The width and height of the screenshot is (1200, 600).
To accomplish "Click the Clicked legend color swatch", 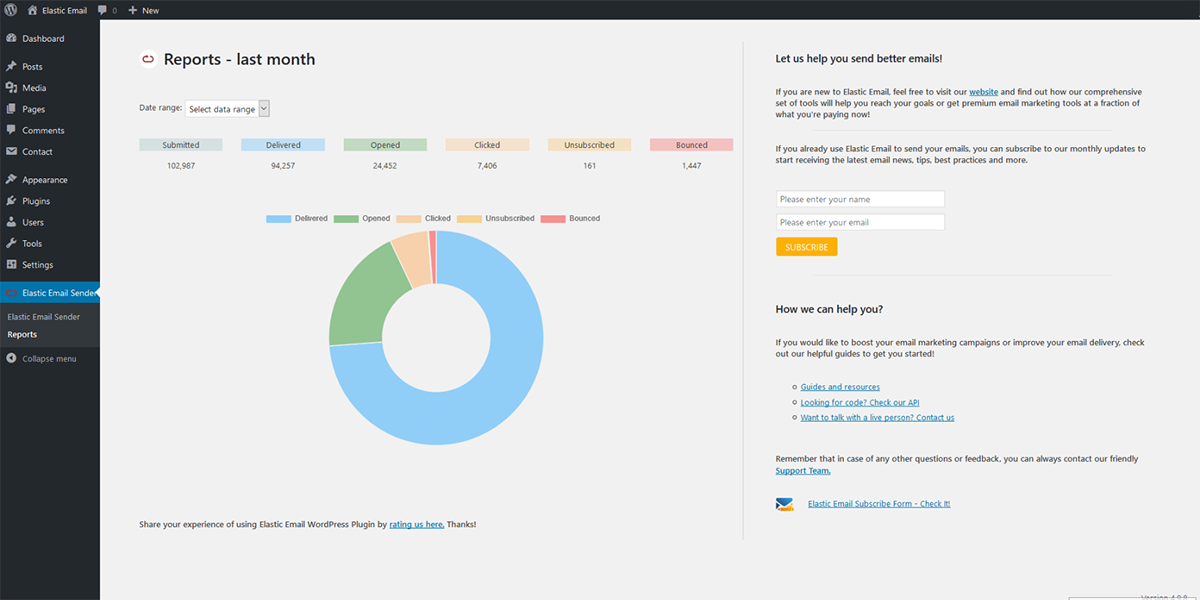I will pyautogui.click(x=408, y=218).
